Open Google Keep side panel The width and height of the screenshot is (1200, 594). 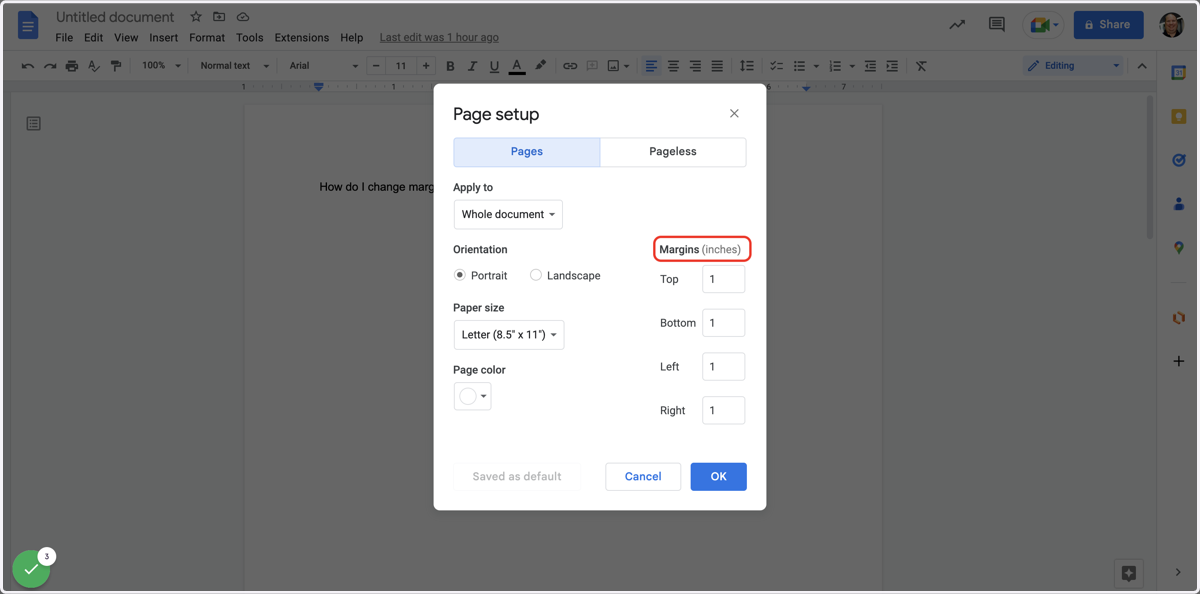[x=1179, y=117]
